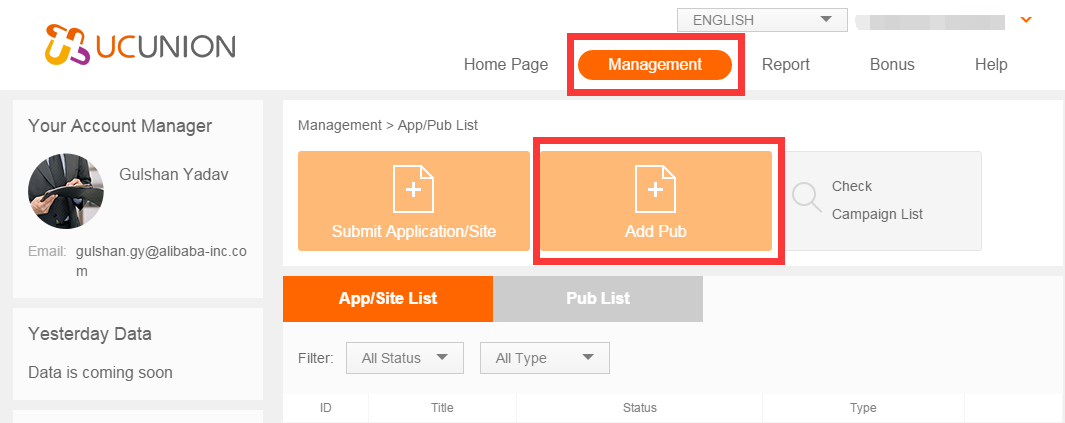The height and width of the screenshot is (423, 1065).
Task: Click the Status column header
Action: [x=639, y=408]
